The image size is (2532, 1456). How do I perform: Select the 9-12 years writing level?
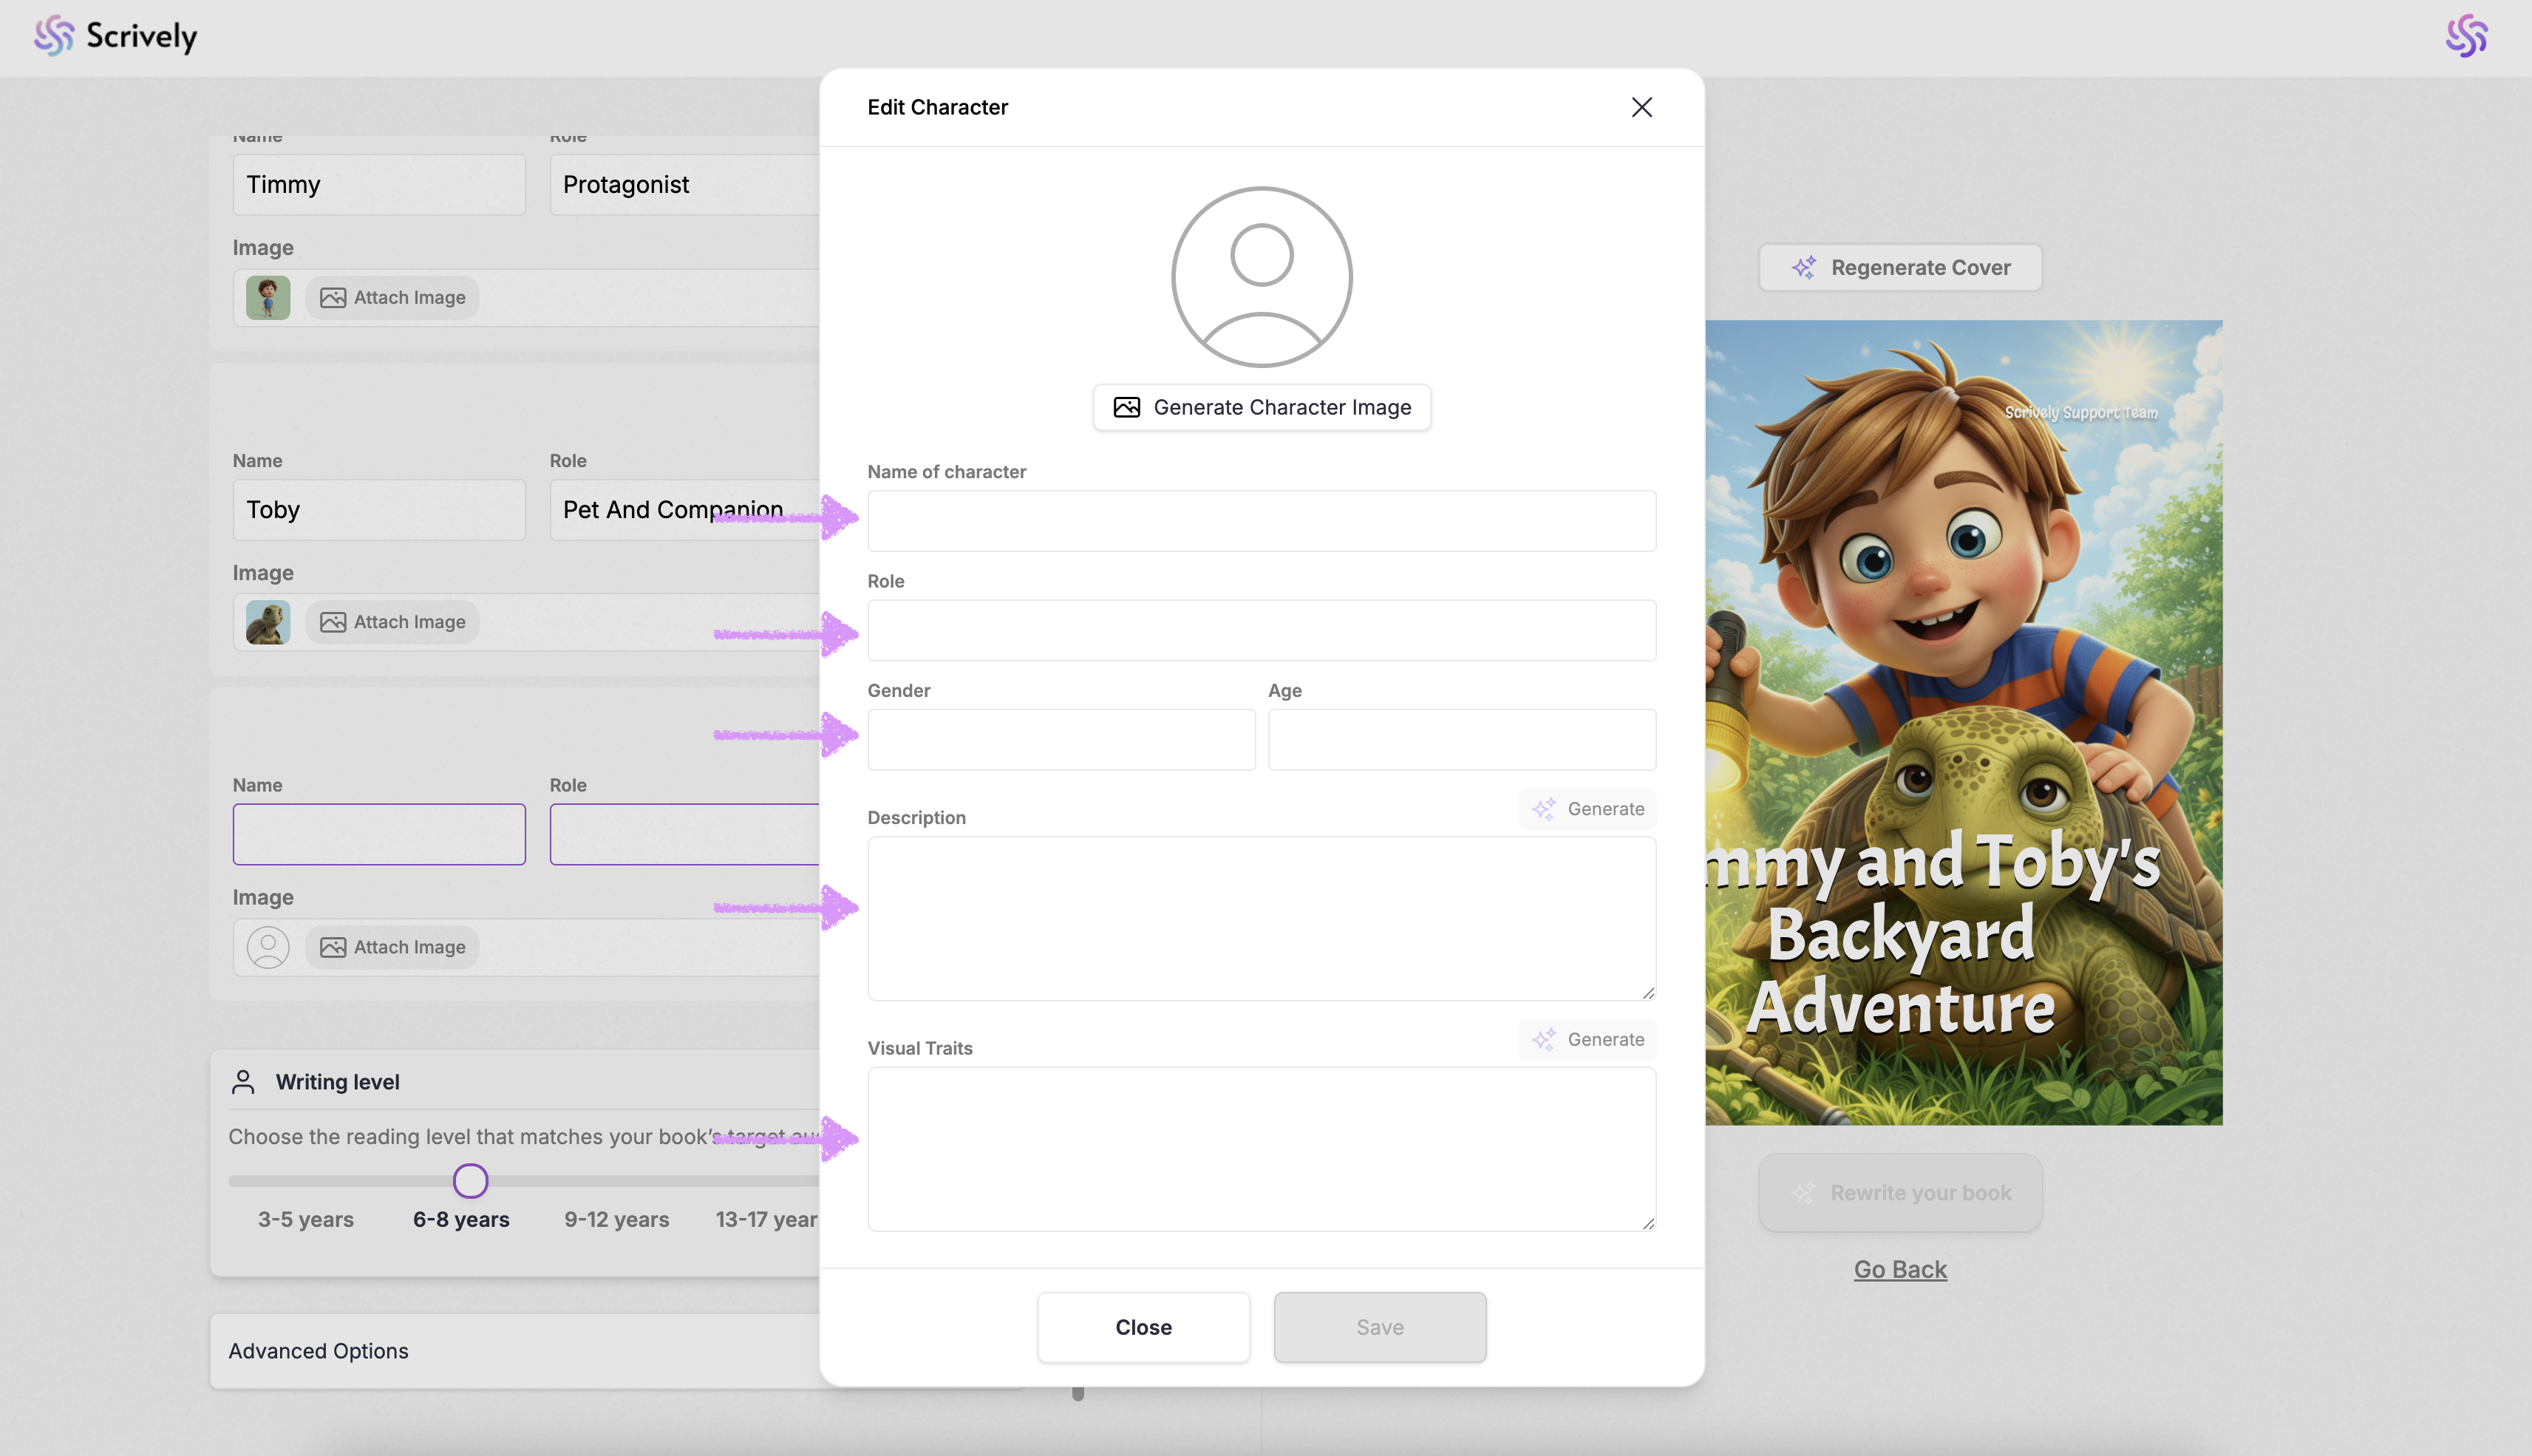616,1219
